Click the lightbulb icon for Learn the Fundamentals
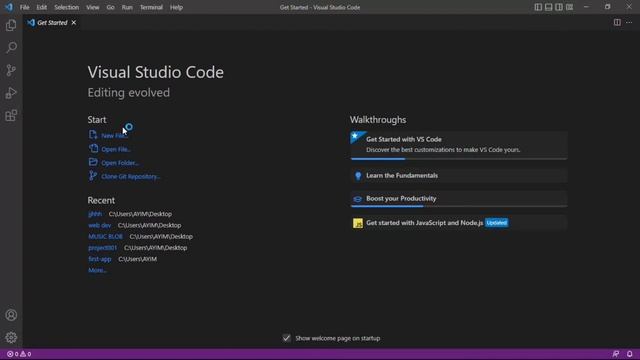640x360 pixels. (358, 176)
